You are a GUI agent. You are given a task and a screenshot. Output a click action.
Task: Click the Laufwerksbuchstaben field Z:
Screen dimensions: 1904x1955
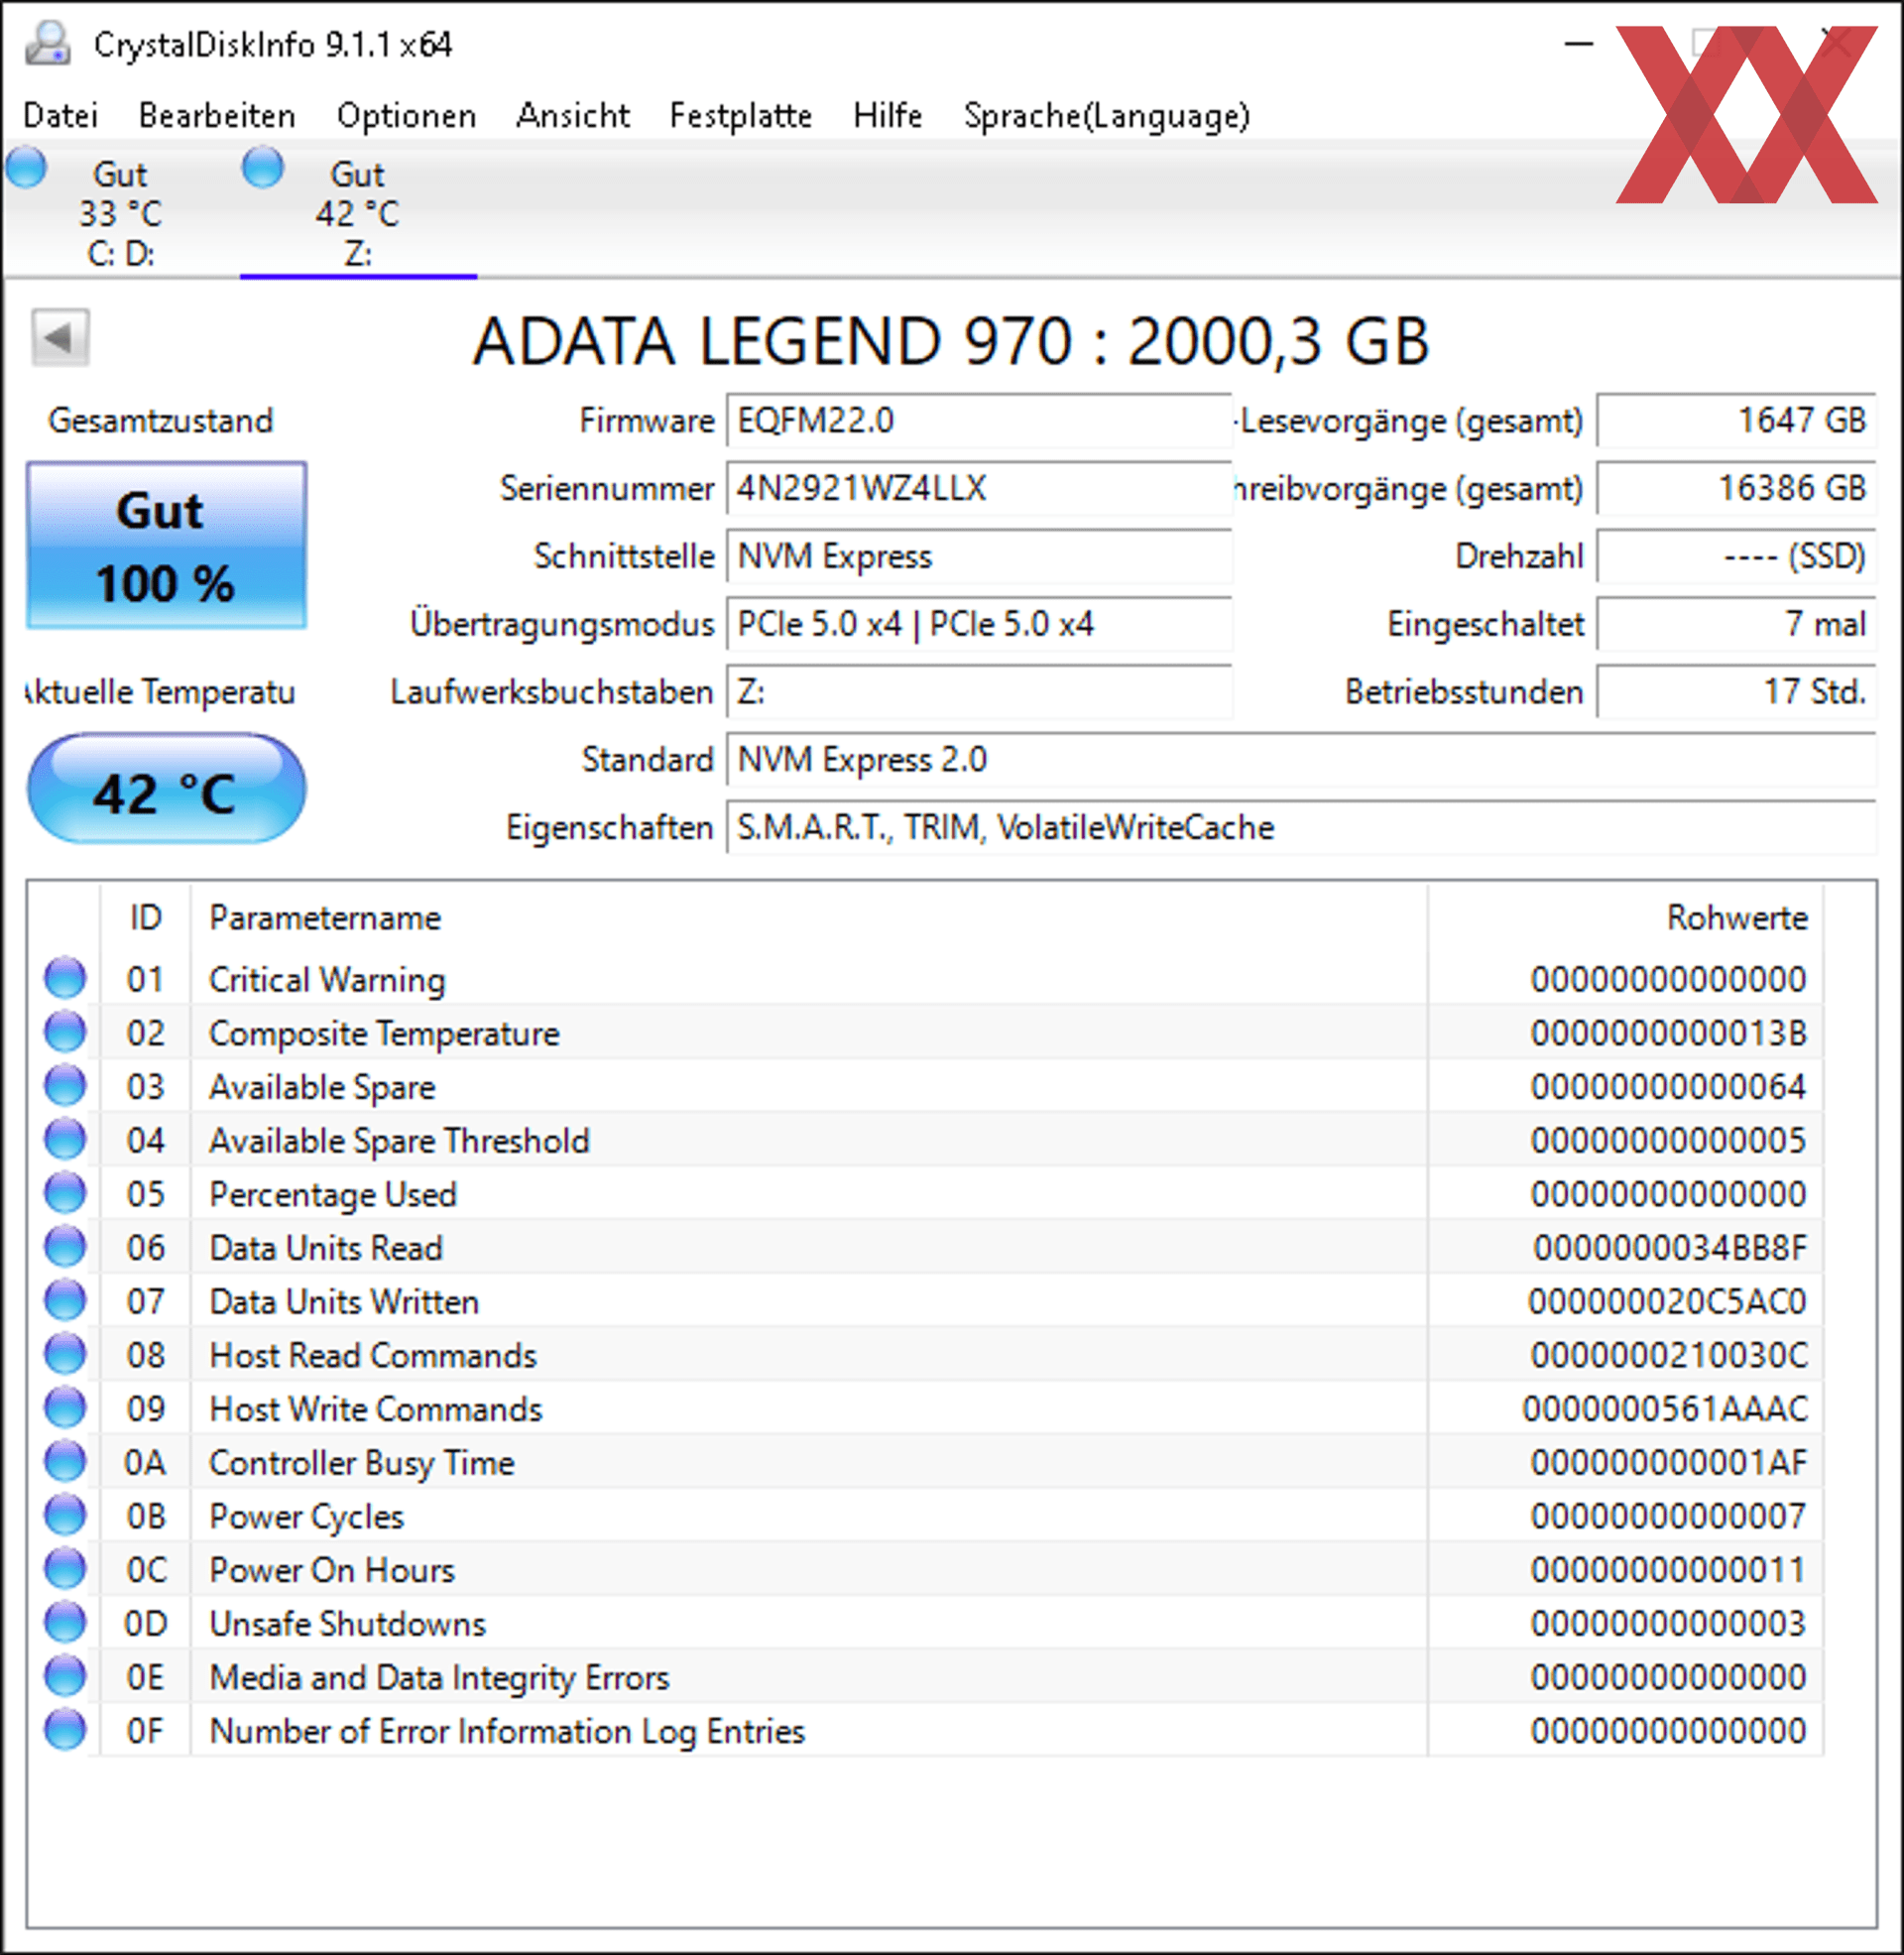tap(979, 692)
